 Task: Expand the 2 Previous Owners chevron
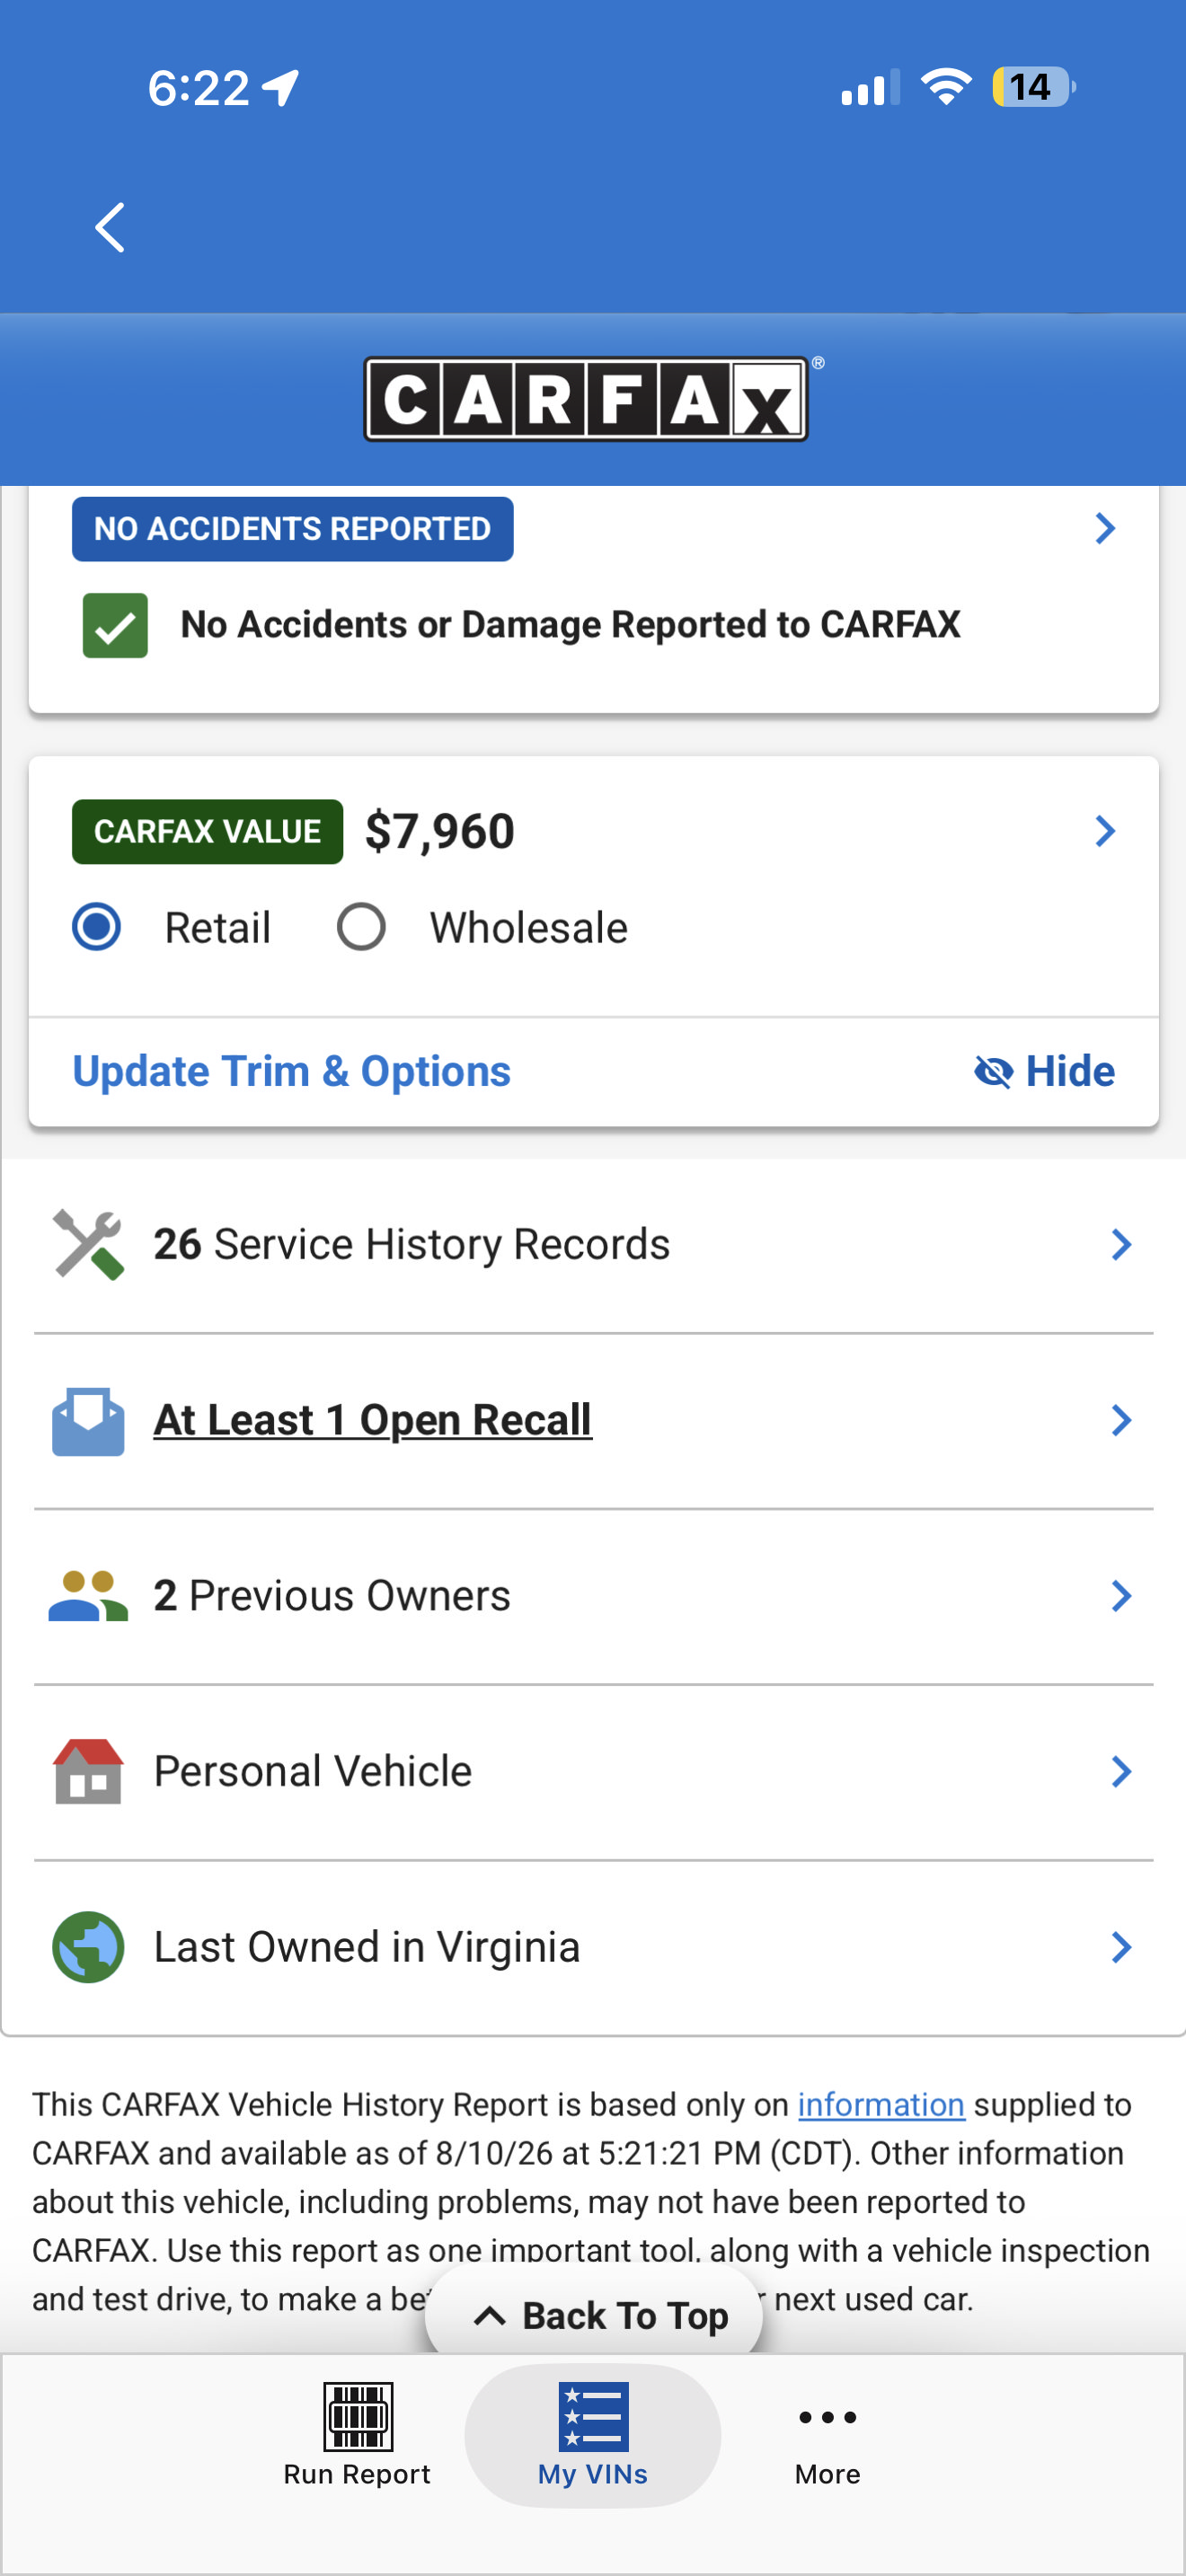click(x=1122, y=1596)
